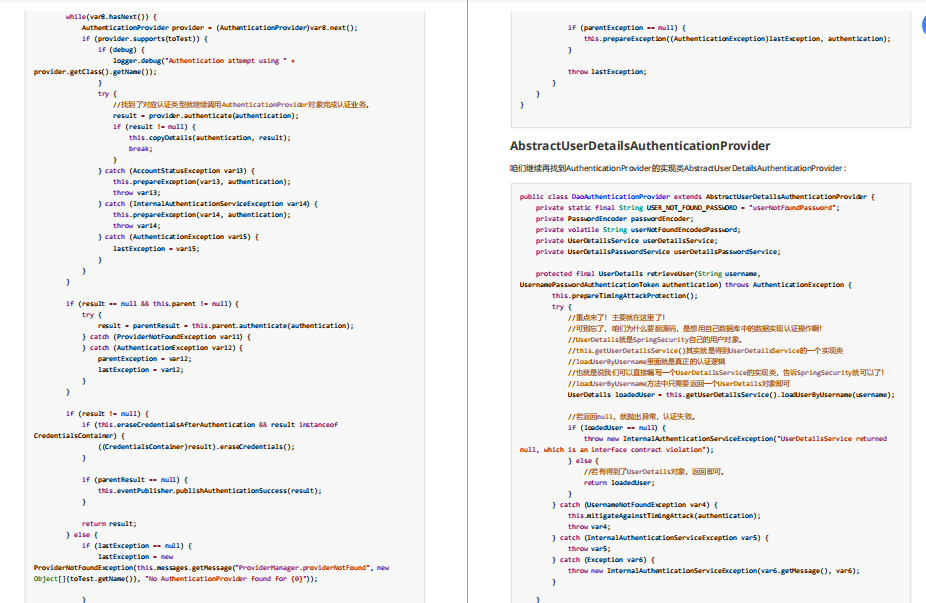Click the prepareTimingAttackProtection() call line
The height and width of the screenshot is (603, 926).
click(625, 296)
